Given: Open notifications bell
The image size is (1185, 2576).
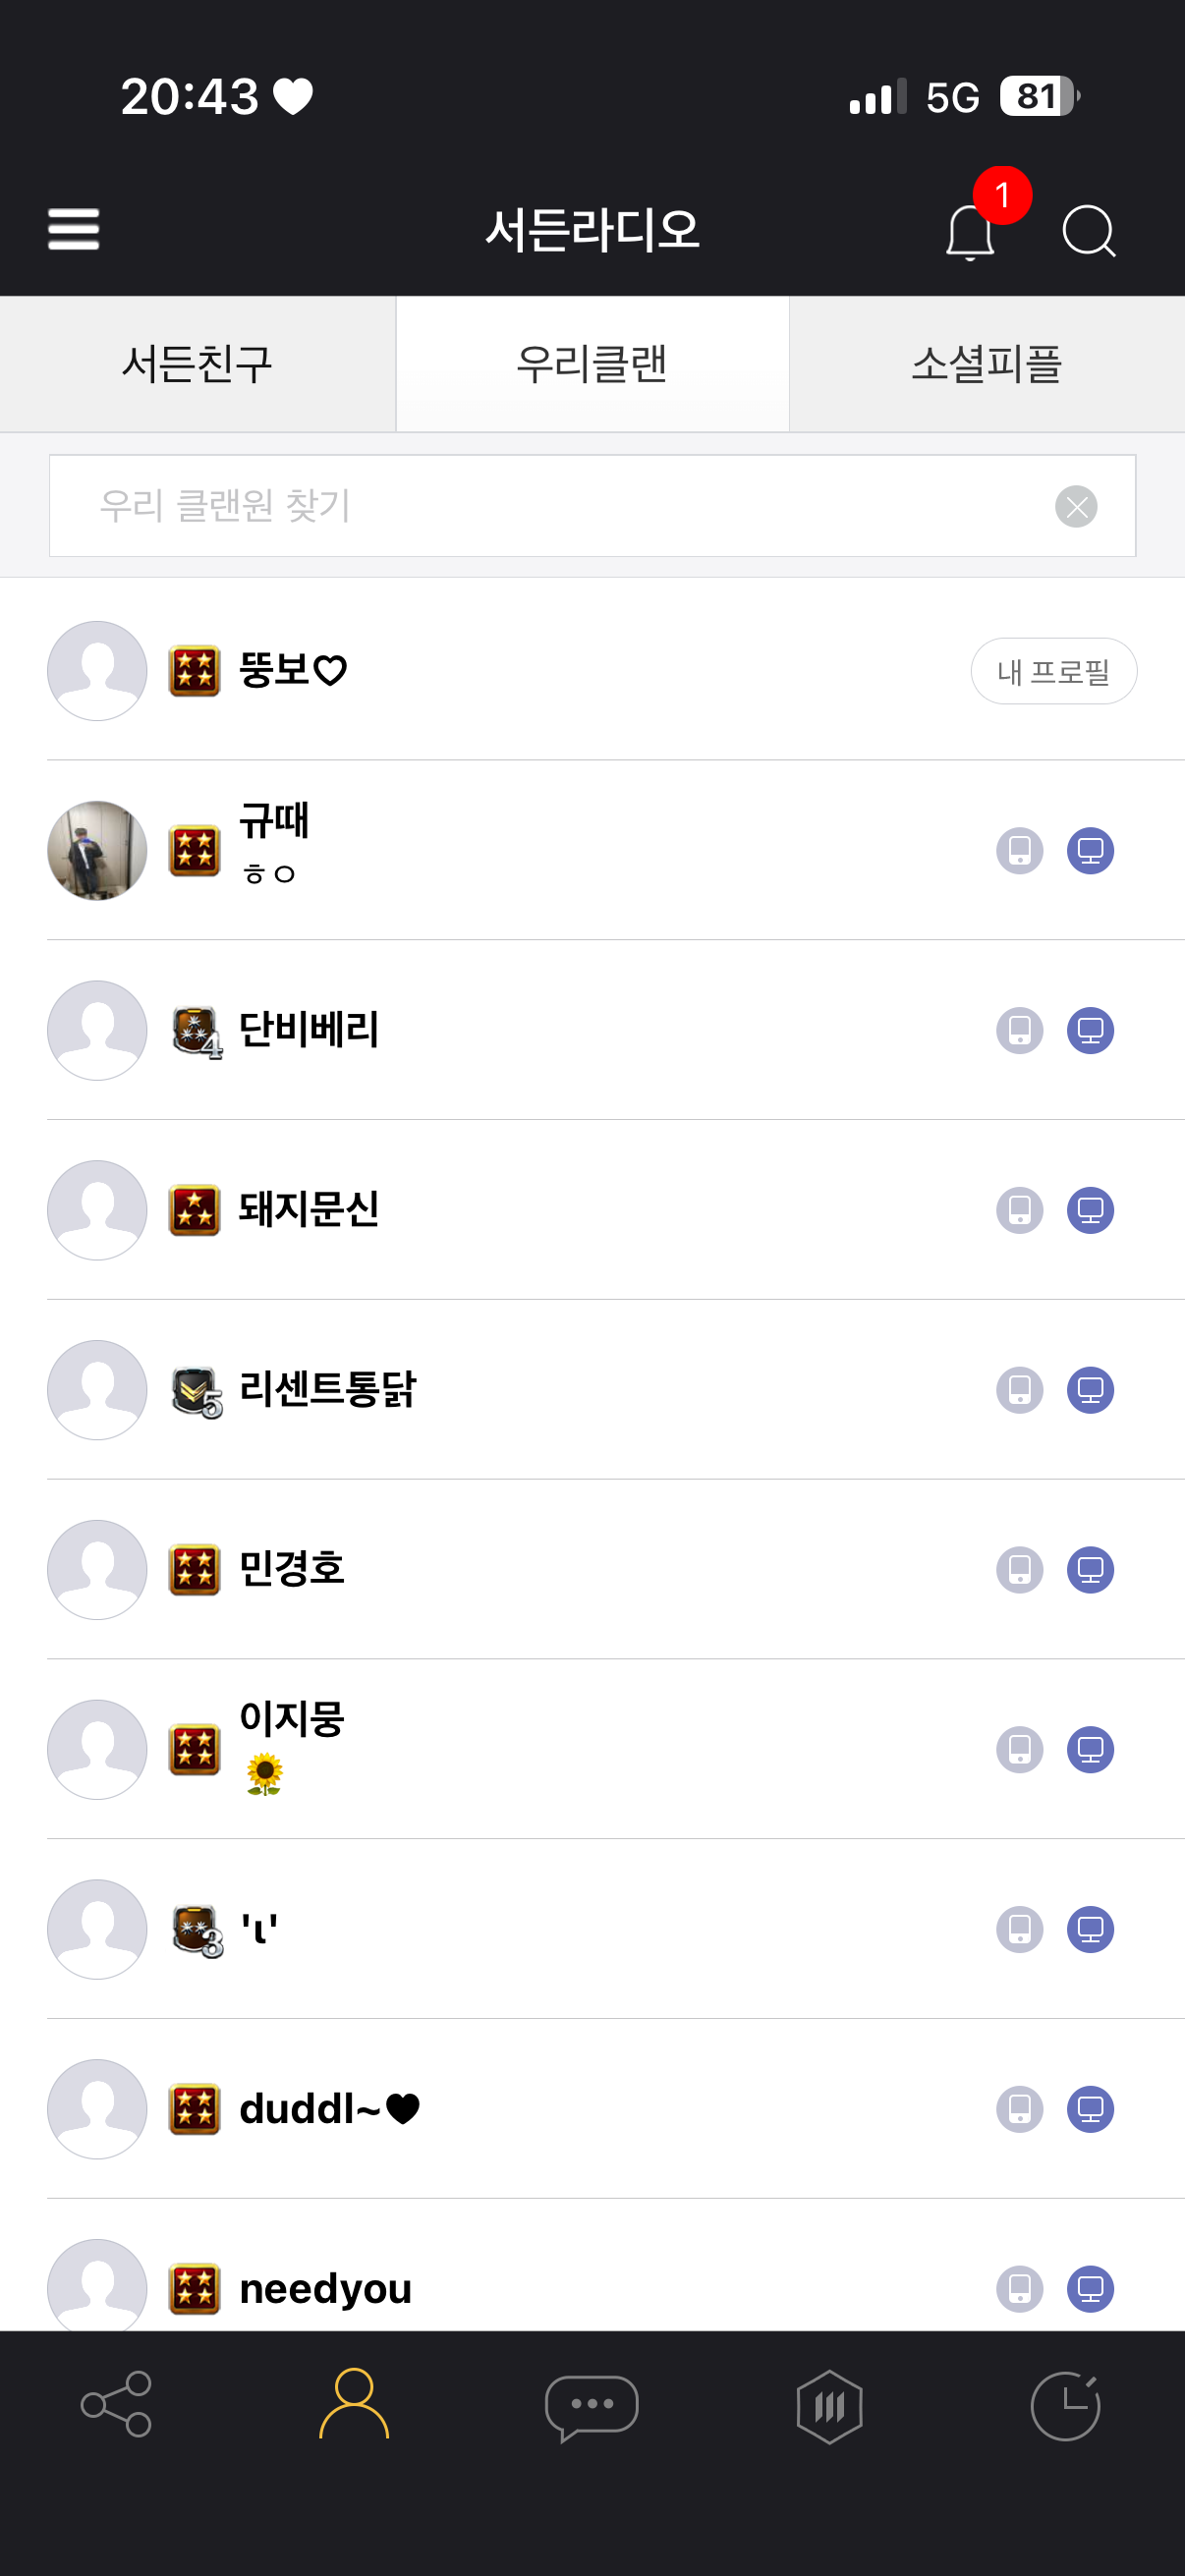Looking at the screenshot, I should tap(969, 232).
